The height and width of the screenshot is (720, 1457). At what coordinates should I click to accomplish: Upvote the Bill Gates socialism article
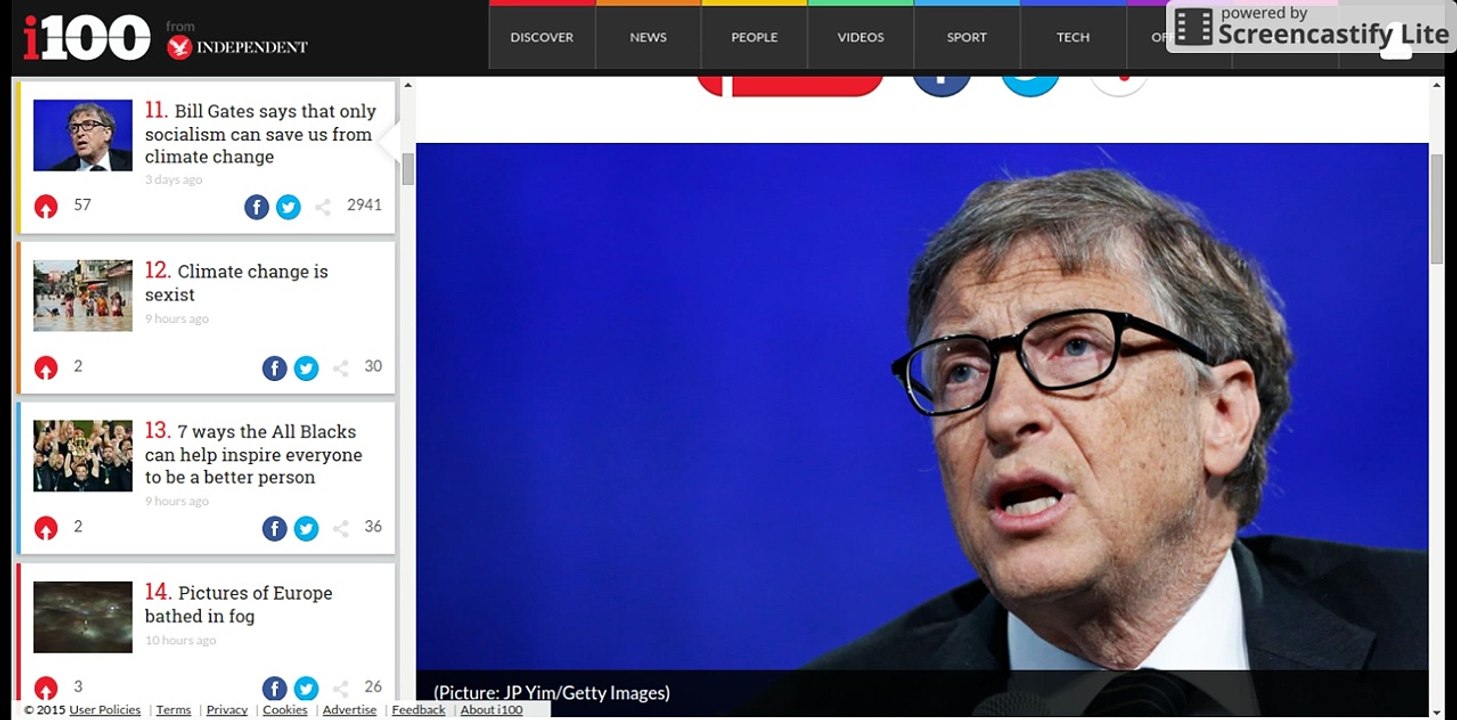tap(46, 206)
